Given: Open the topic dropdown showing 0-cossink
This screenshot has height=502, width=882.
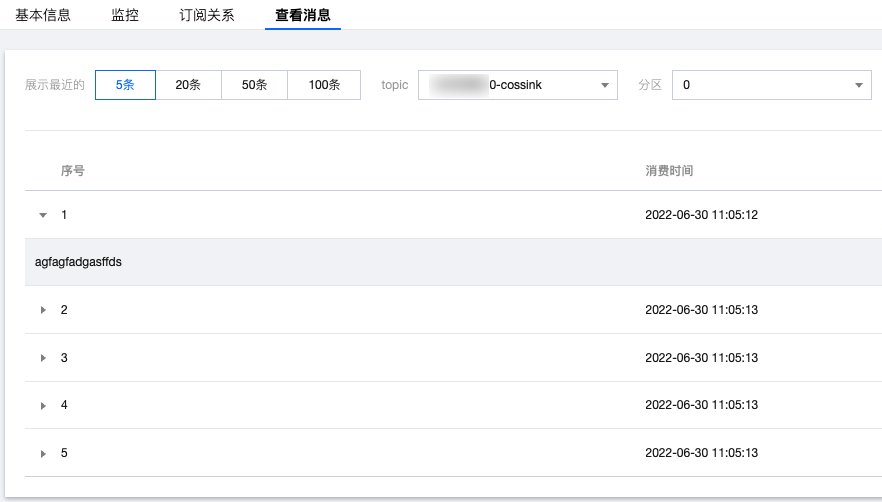Looking at the screenshot, I should pyautogui.click(x=518, y=85).
